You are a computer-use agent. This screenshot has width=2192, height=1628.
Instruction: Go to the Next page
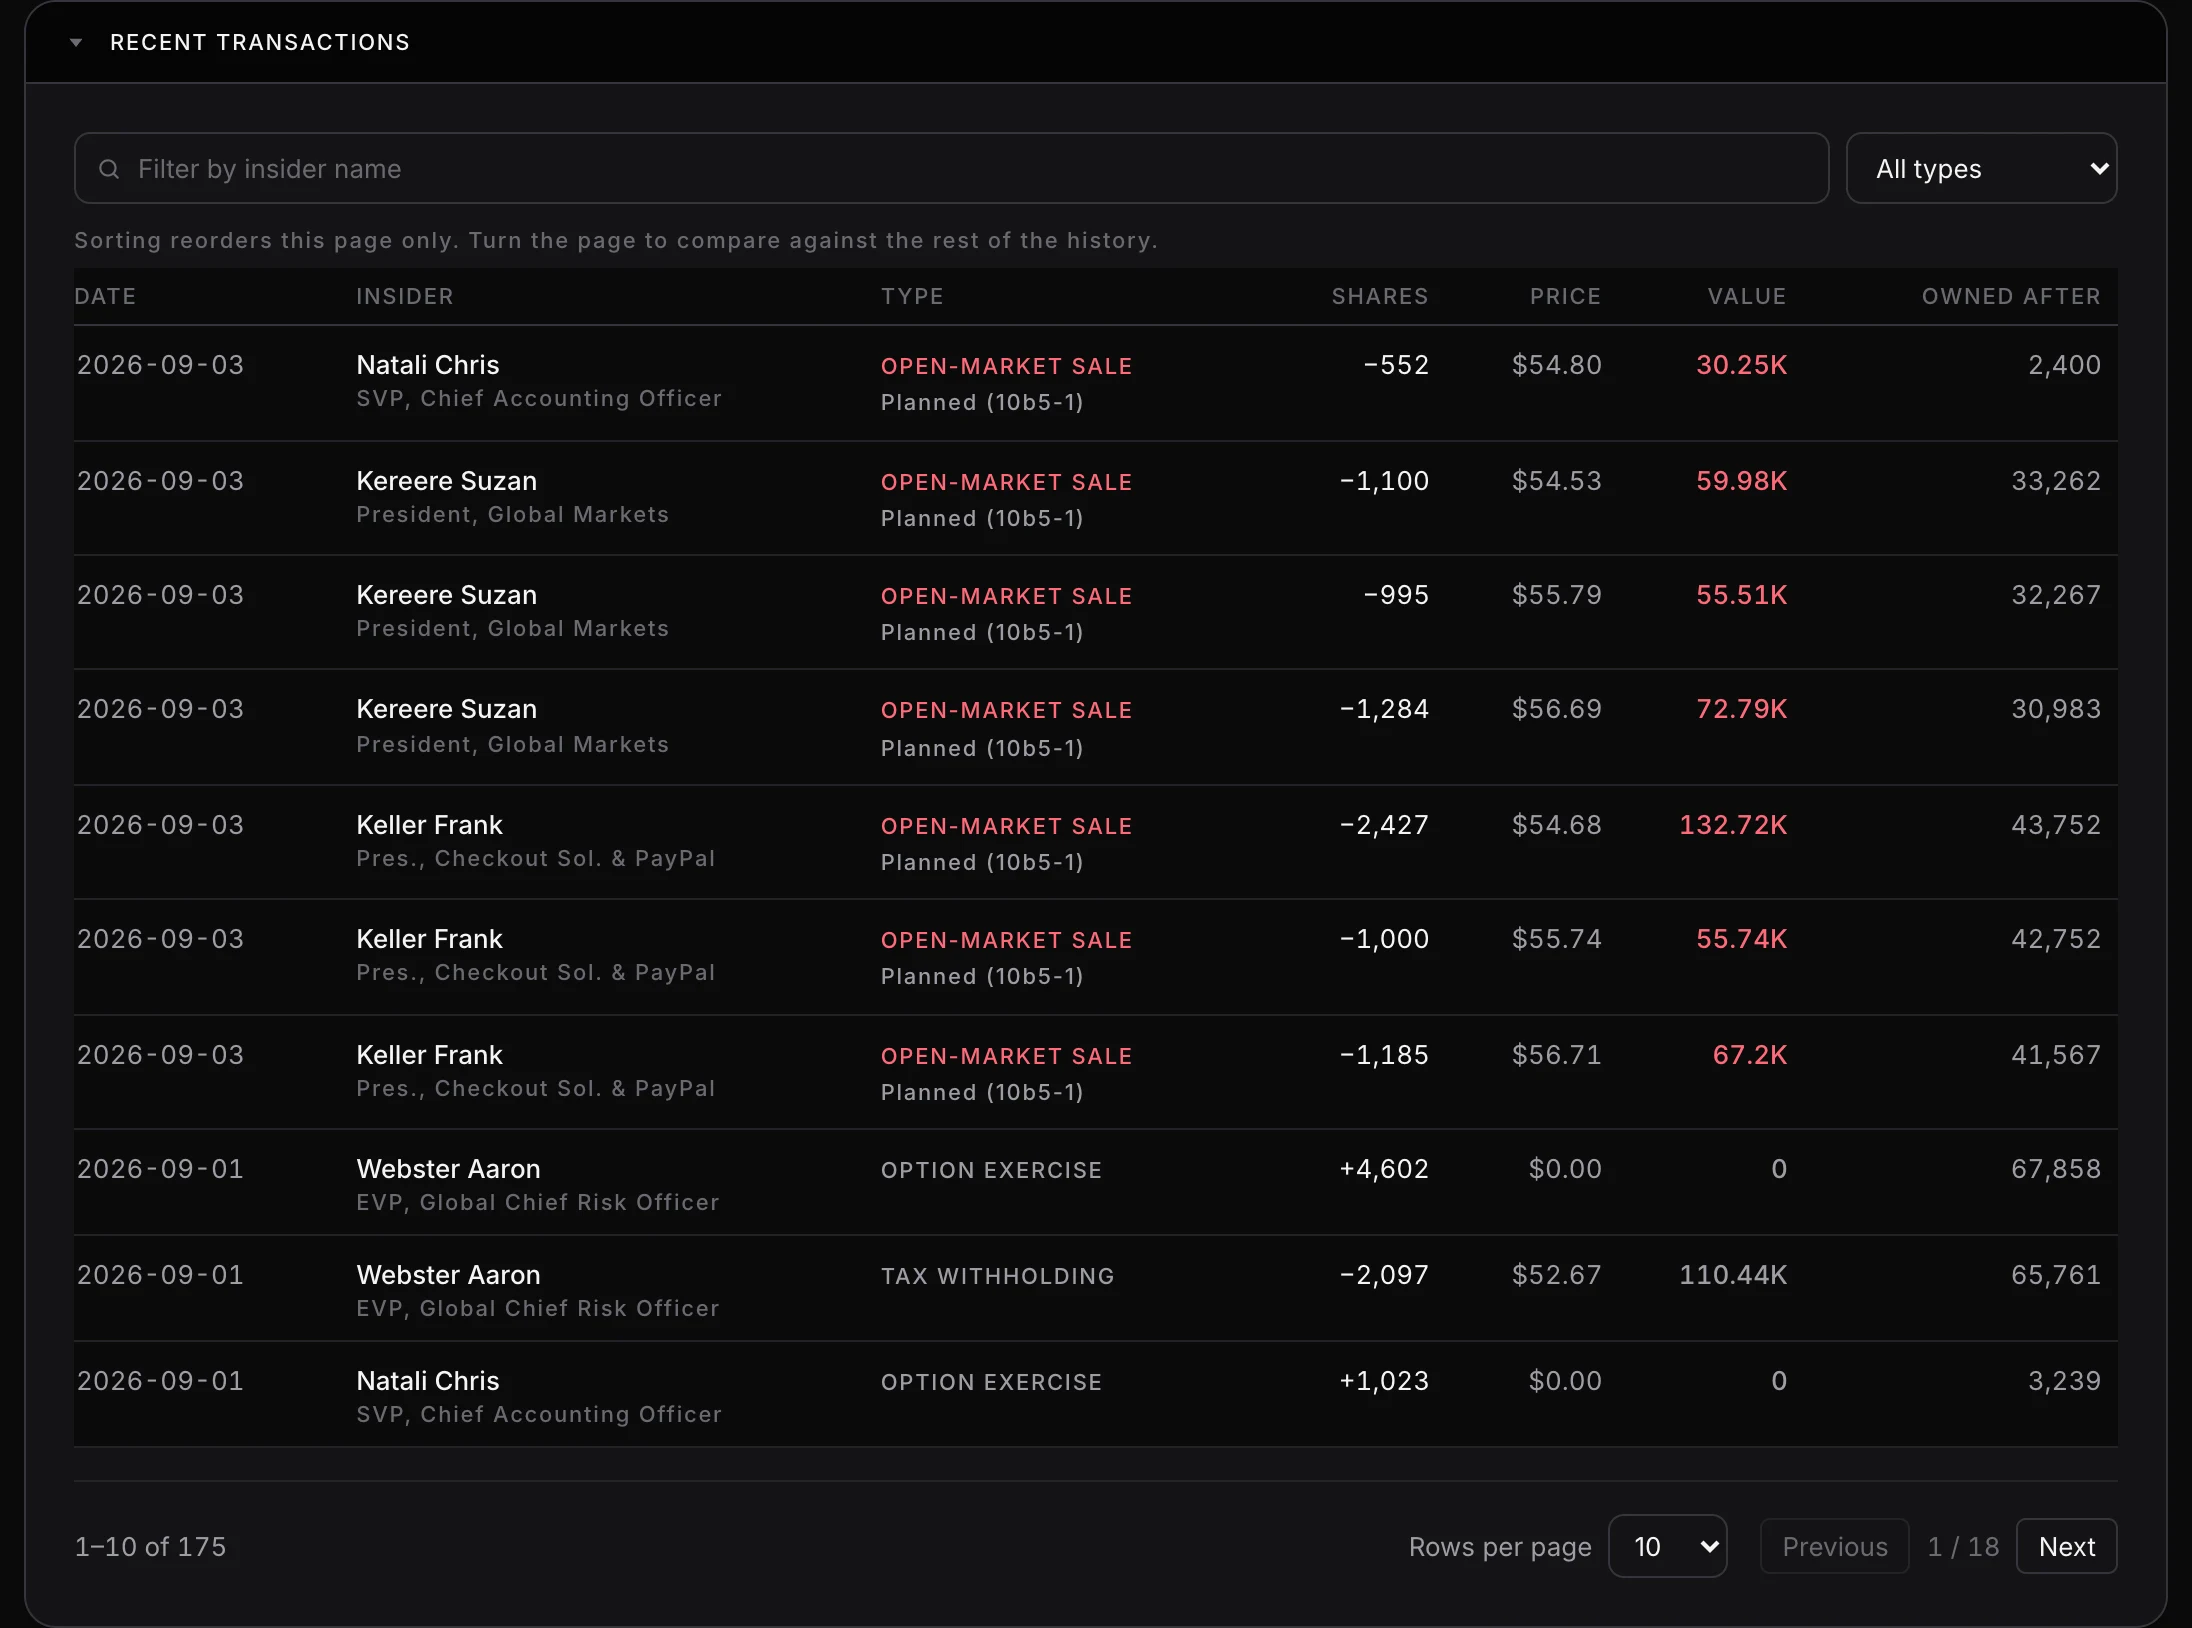[x=2066, y=1547]
